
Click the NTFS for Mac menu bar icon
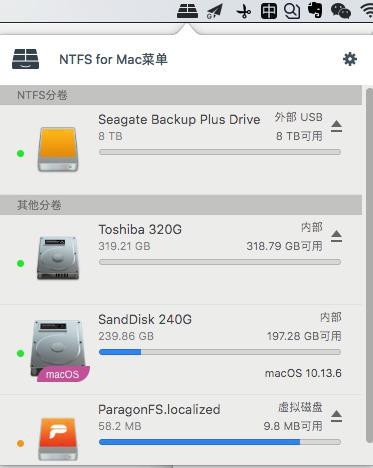coord(188,10)
